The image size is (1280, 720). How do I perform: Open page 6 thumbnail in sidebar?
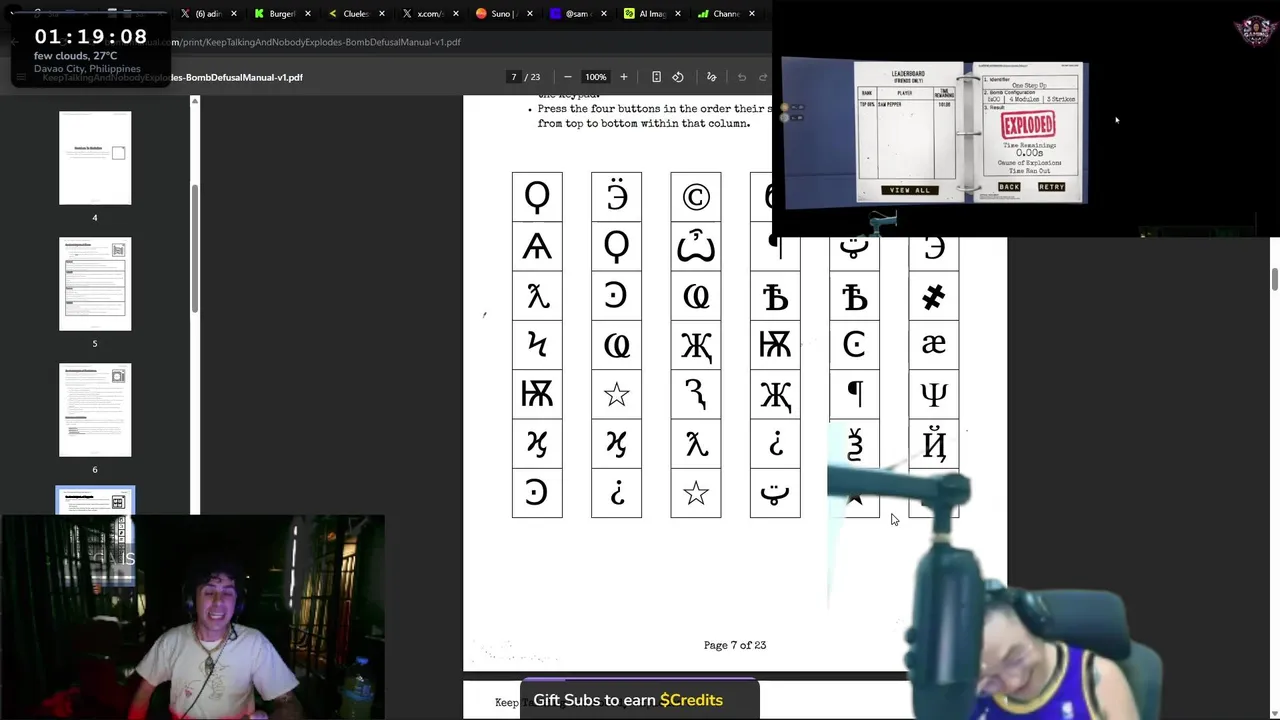pos(95,410)
